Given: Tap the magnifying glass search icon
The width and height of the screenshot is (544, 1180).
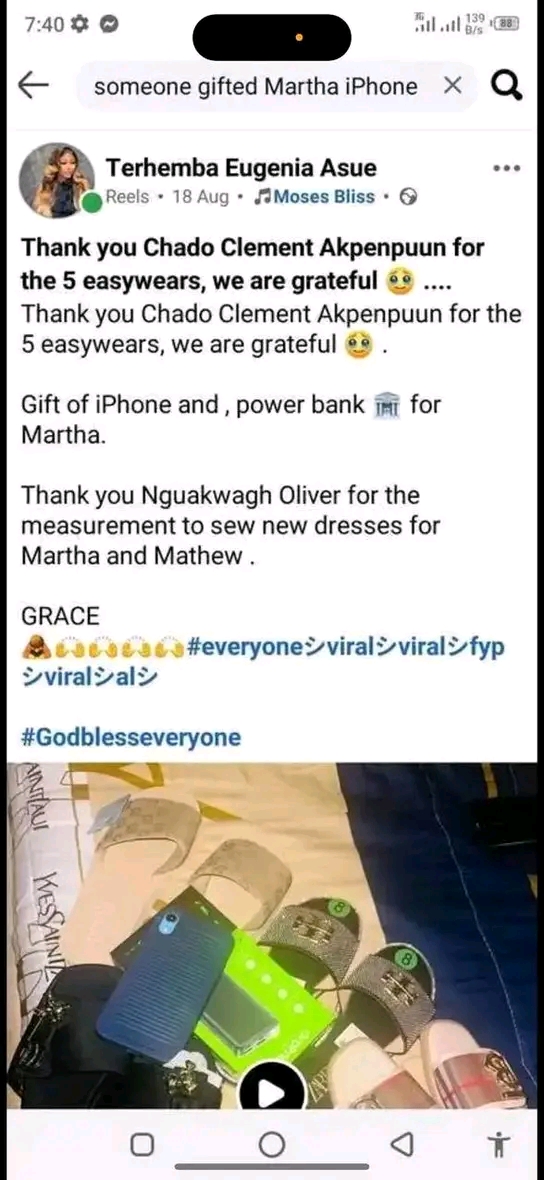Looking at the screenshot, I should click(x=507, y=86).
